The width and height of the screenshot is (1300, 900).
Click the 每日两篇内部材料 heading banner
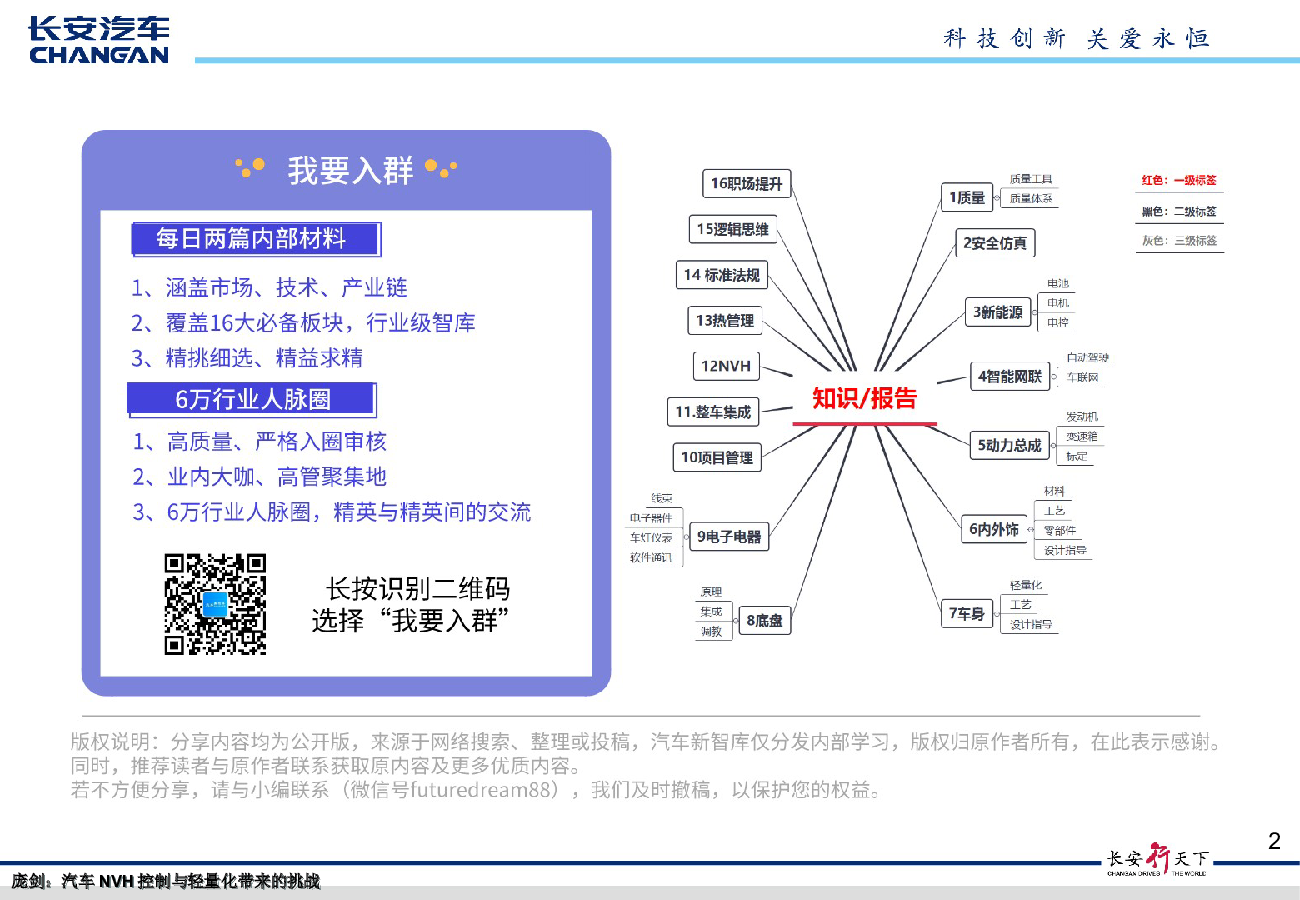(x=254, y=239)
